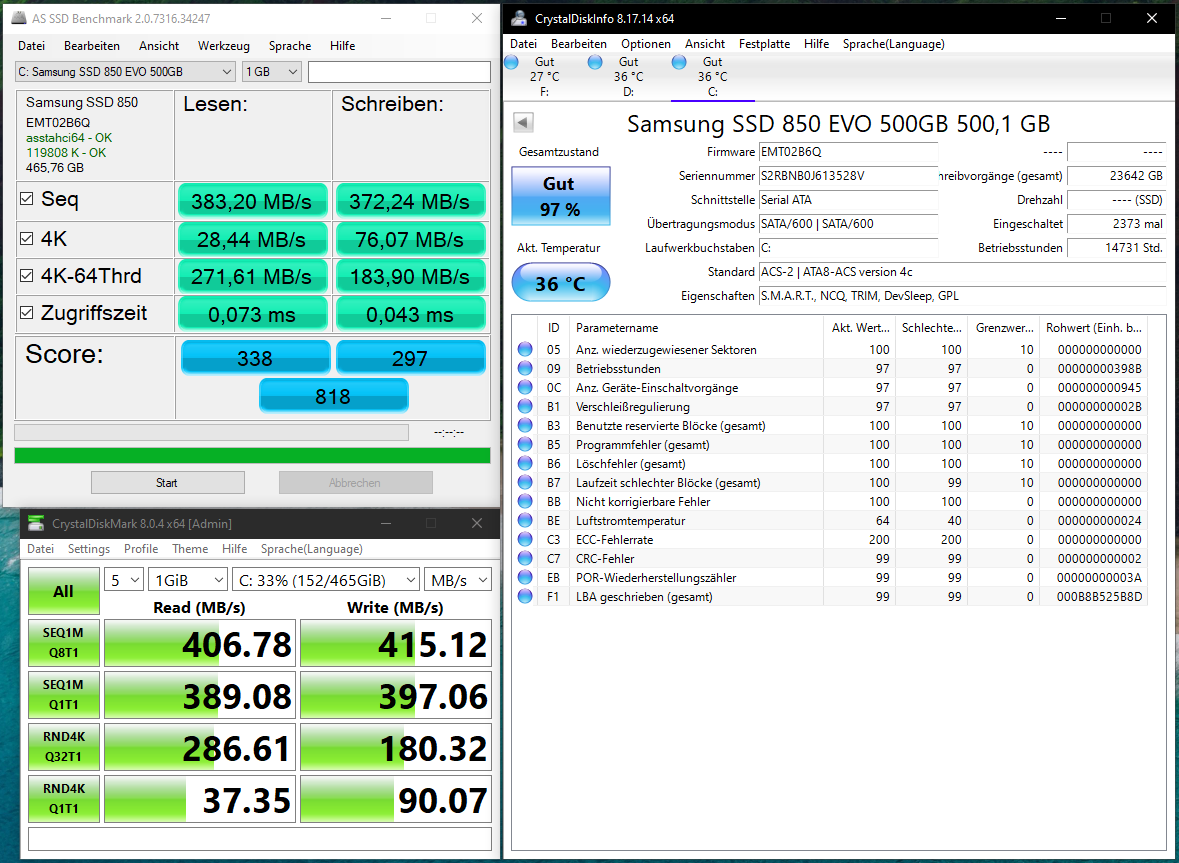Open the 1GiB test size dropdown in CrystalDiskMark
This screenshot has width=1179, height=863.
click(x=188, y=580)
